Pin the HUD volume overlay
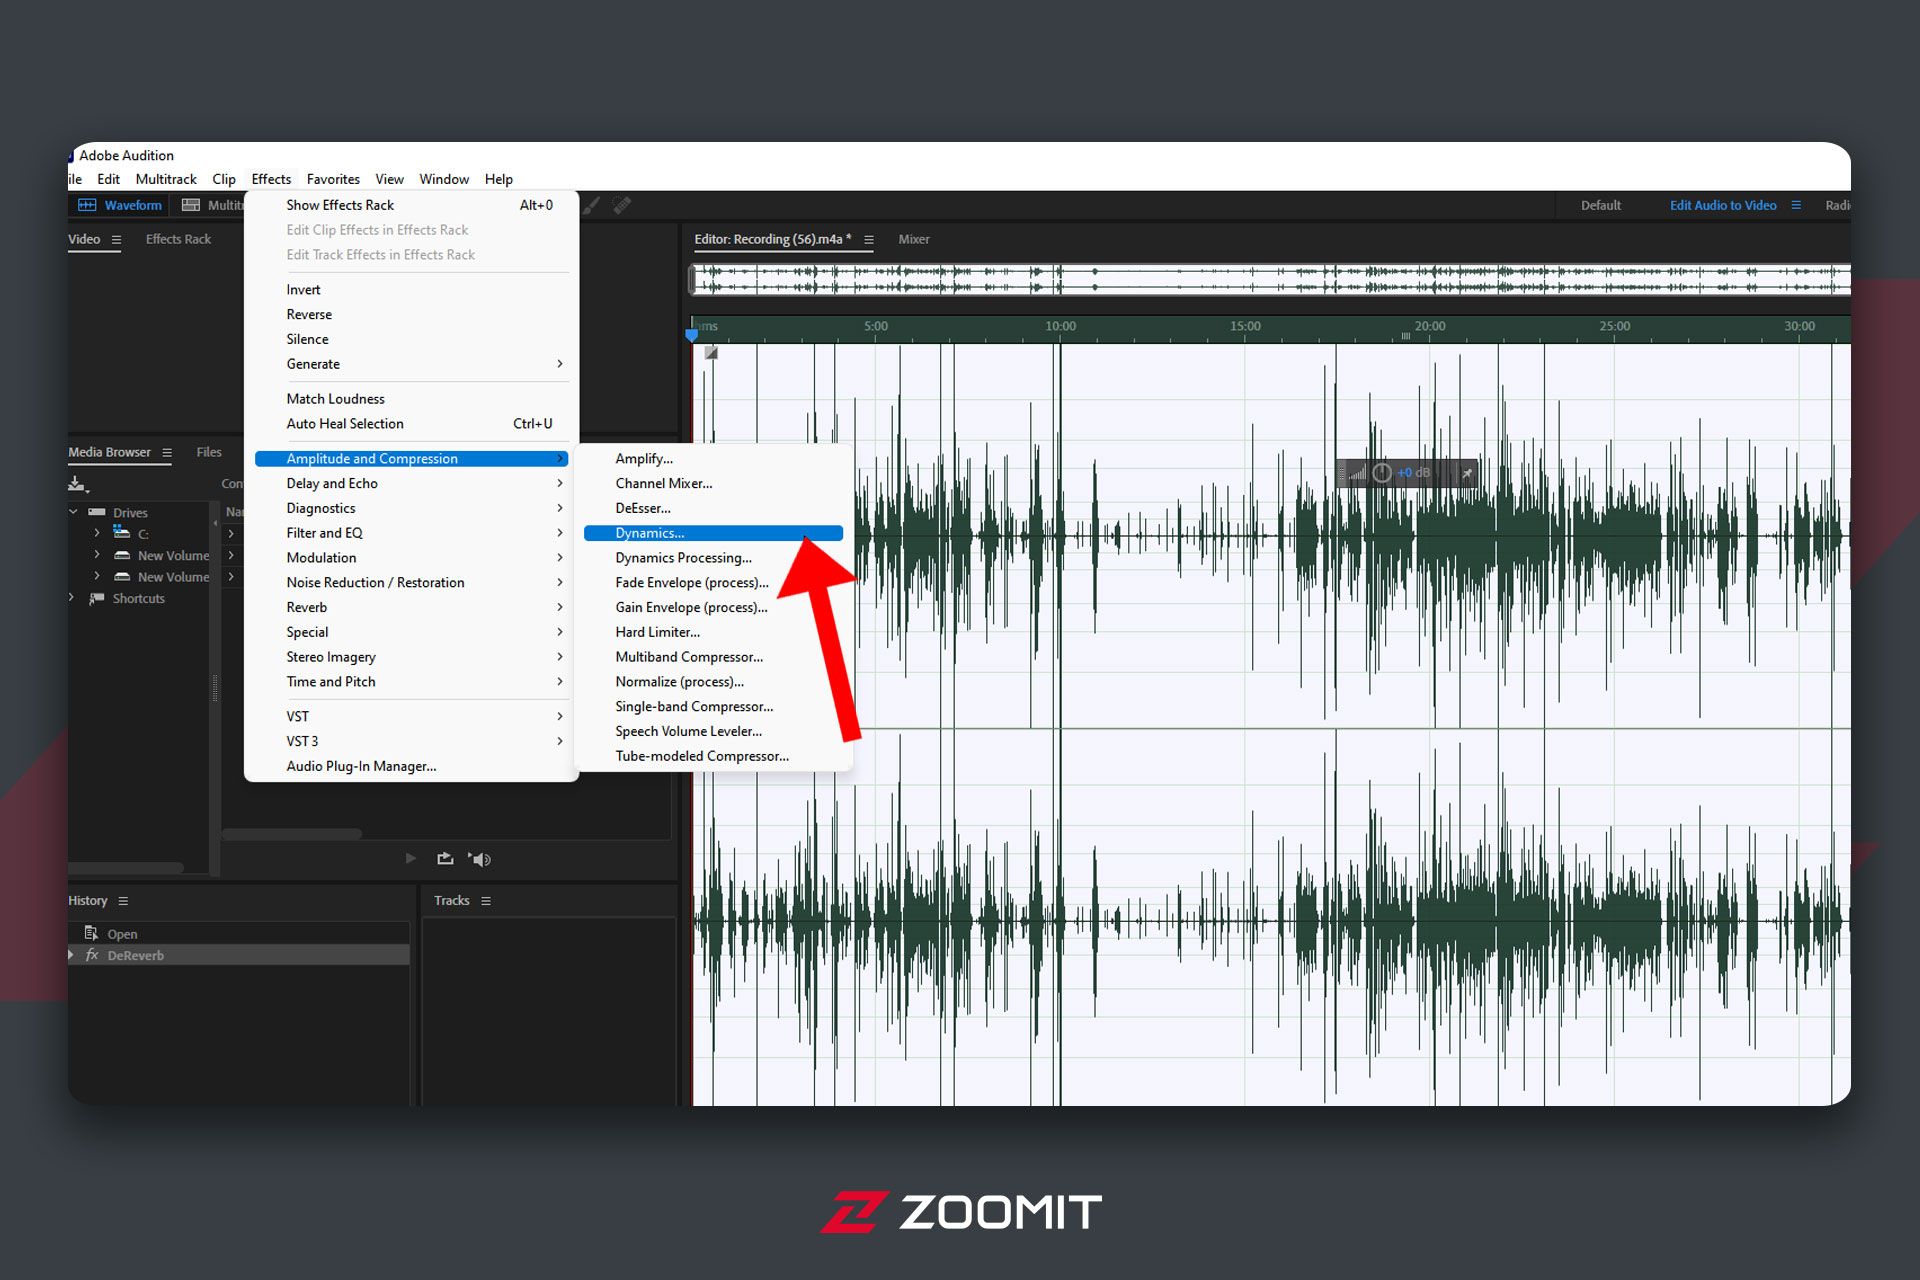1920x1280 pixels. (x=1467, y=473)
